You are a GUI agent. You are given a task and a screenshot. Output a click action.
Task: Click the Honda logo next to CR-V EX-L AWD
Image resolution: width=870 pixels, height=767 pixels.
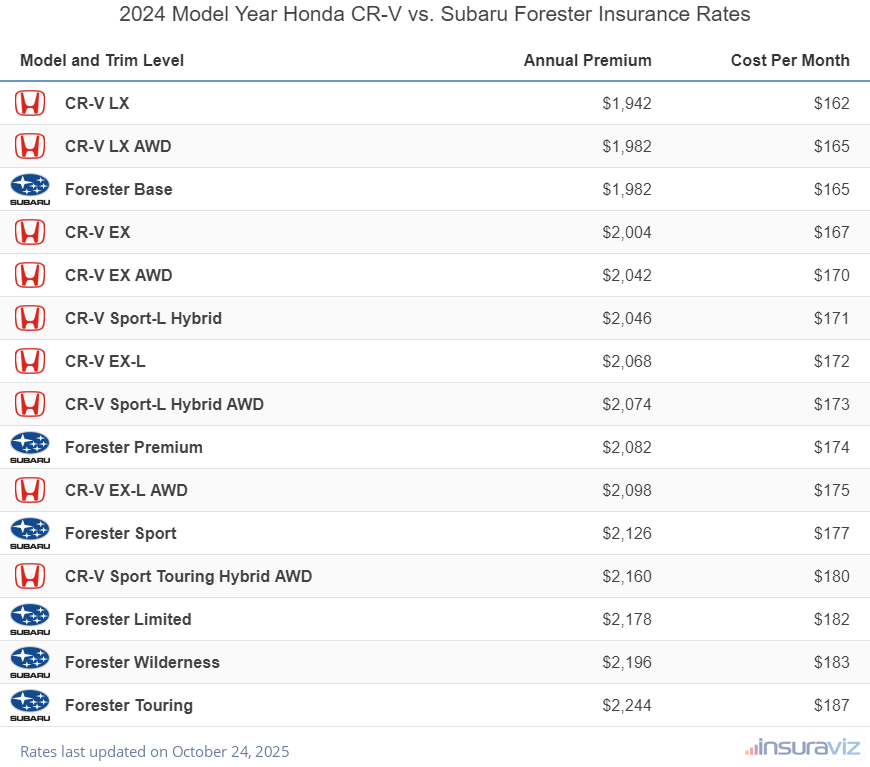pyautogui.click(x=30, y=490)
